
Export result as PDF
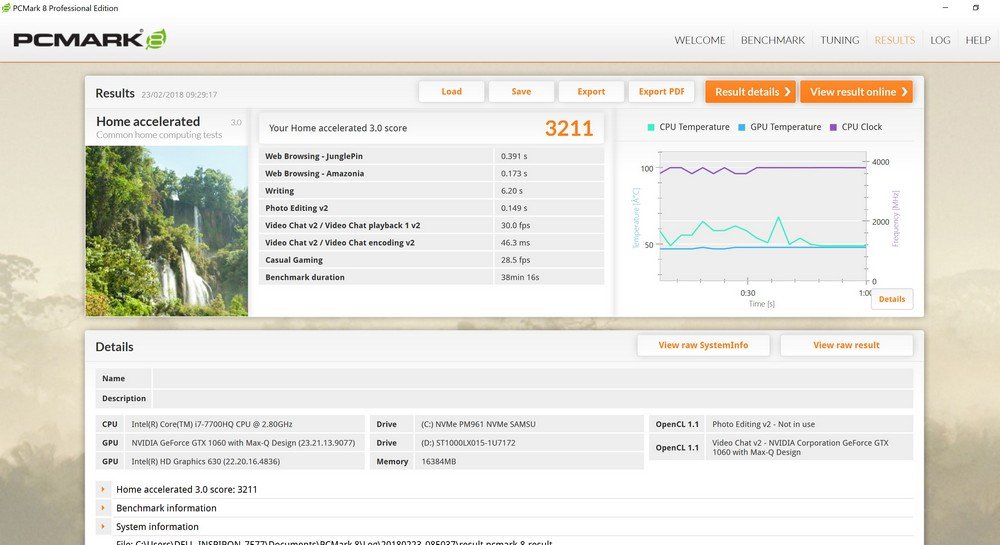click(661, 92)
